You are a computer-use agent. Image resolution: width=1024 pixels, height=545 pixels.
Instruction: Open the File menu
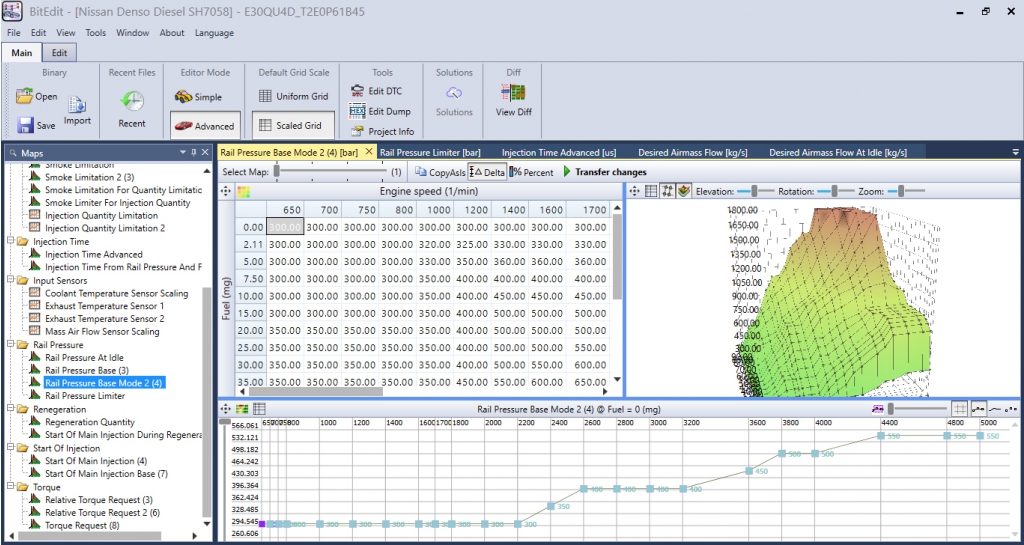coord(14,33)
